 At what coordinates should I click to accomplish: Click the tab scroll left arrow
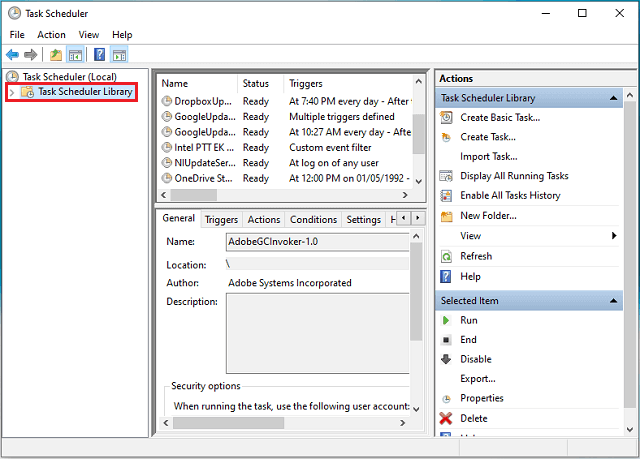(404, 218)
